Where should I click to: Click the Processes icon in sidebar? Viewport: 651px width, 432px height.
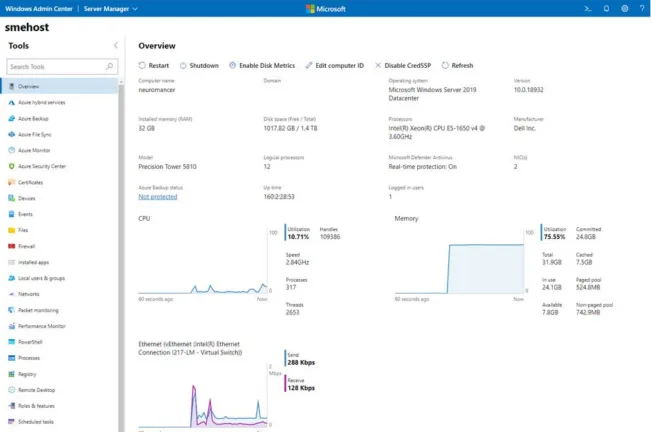[x=11, y=358]
